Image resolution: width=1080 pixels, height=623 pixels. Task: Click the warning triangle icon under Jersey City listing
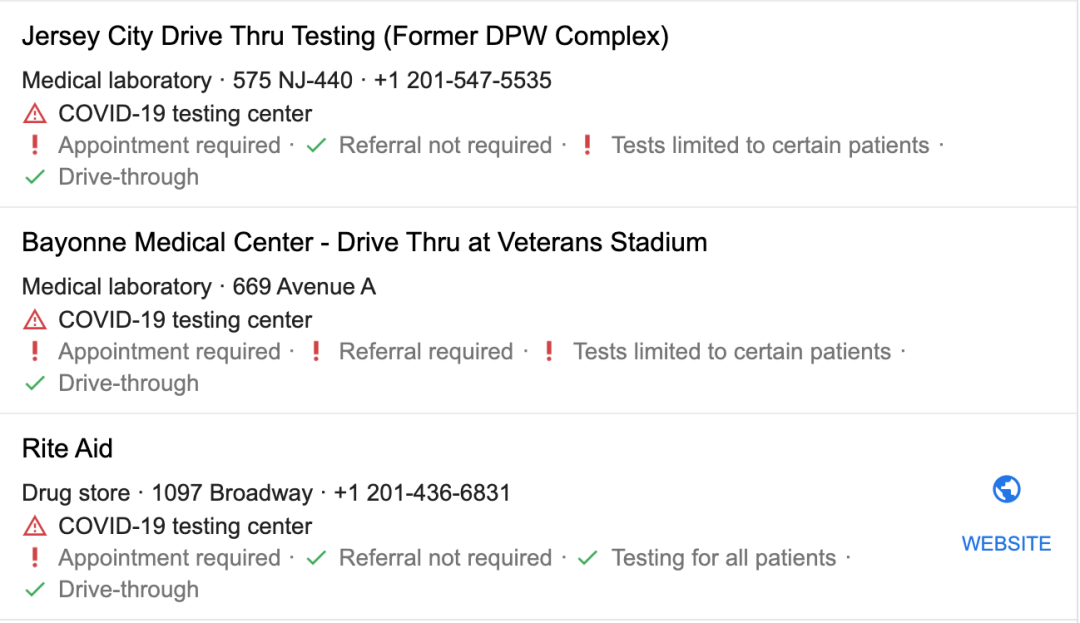click(35, 114)
